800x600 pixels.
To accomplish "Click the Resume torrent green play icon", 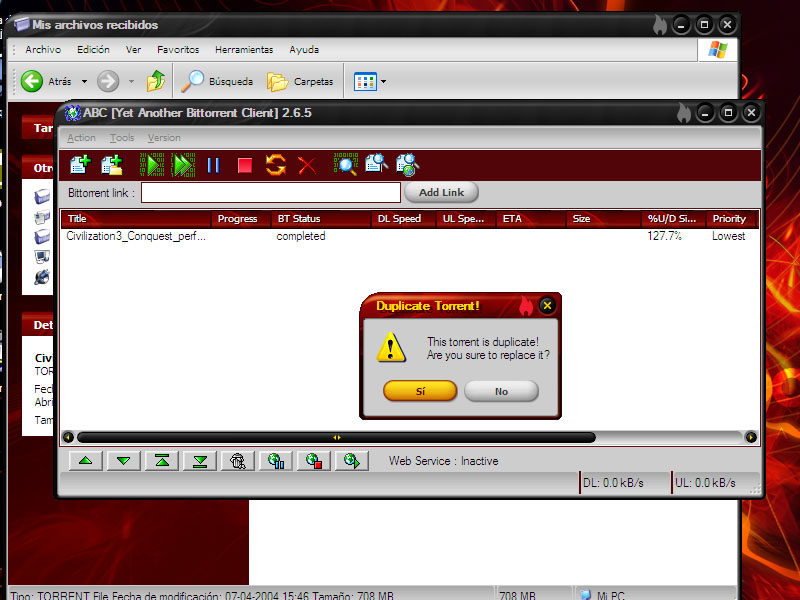I will [151, 165].
